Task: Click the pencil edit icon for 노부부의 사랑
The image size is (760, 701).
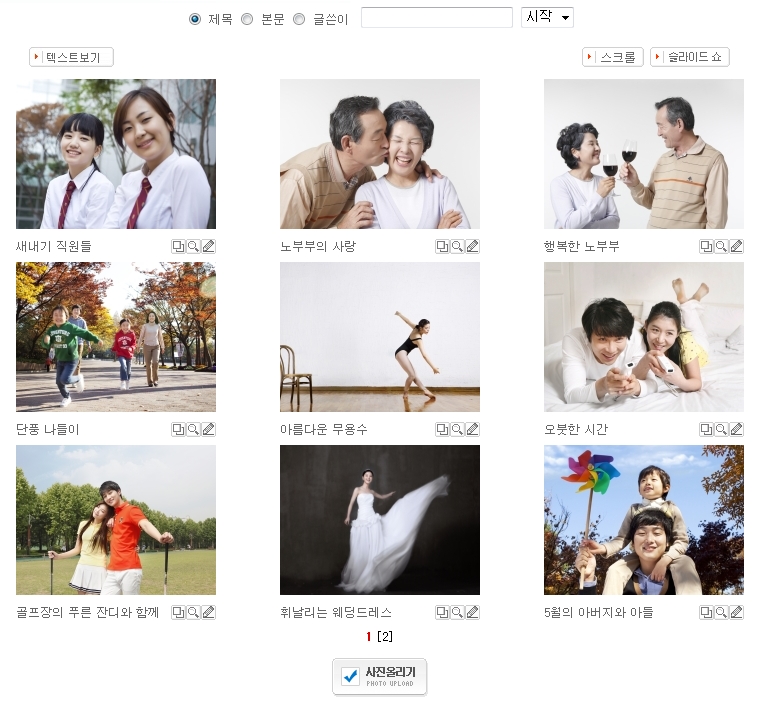Action: tap(473, 246)
